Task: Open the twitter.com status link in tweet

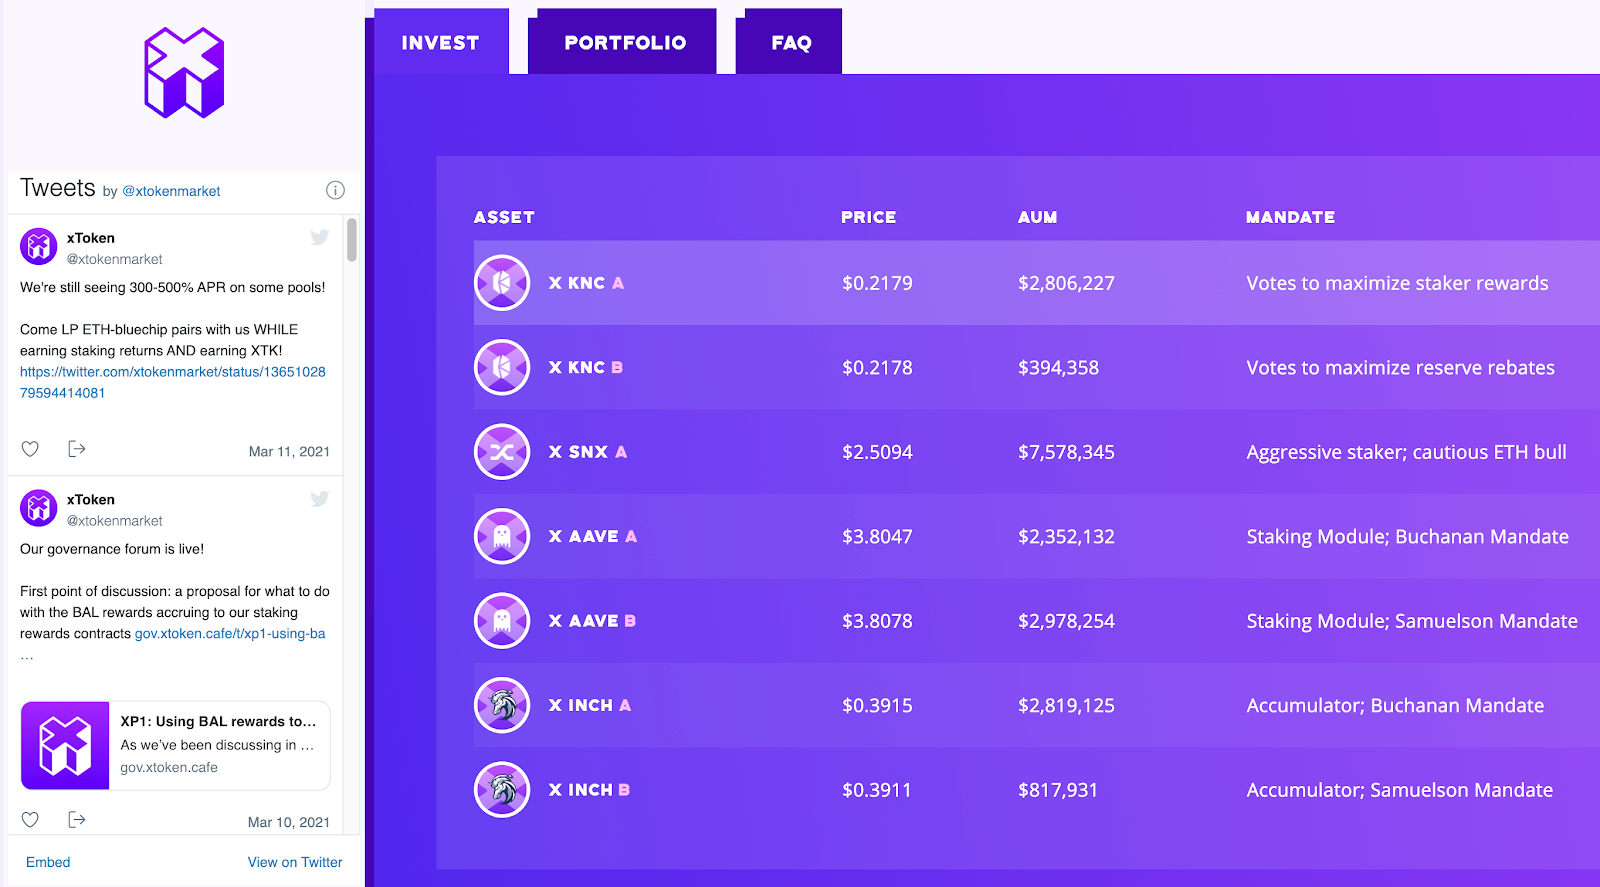Action: (172, 372)
